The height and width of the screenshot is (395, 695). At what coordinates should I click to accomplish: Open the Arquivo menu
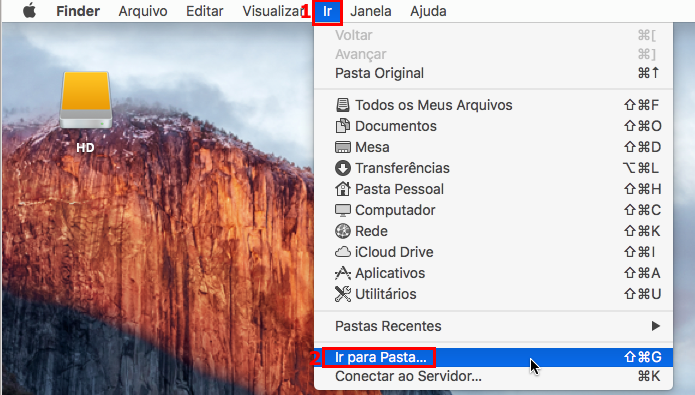(143, 11)
